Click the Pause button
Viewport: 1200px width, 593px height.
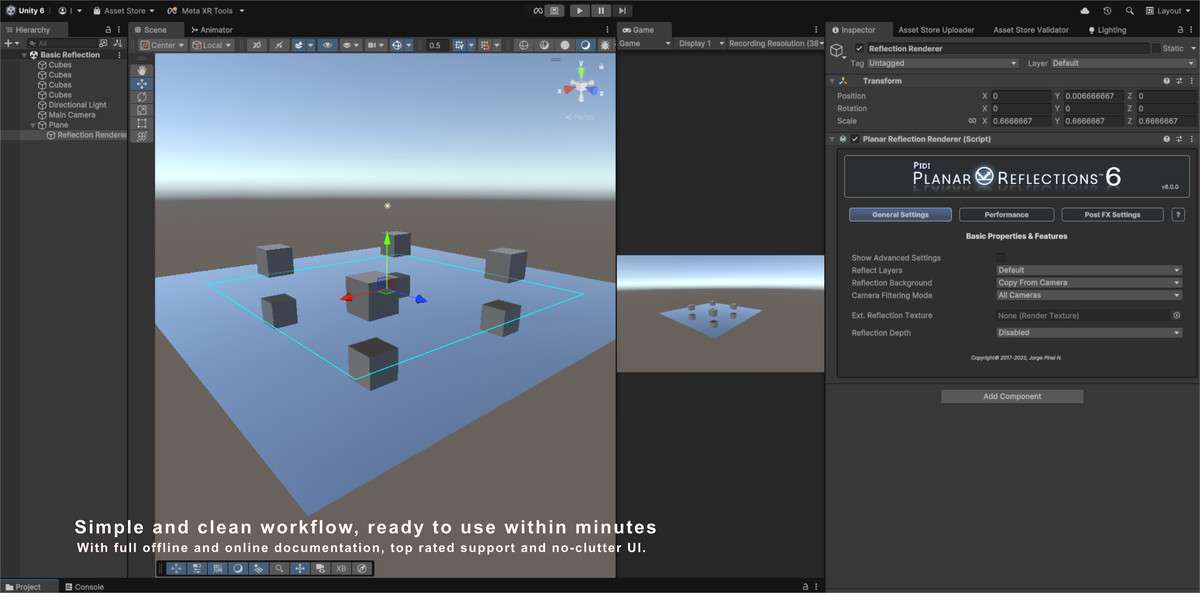click(x=601, y=10)
